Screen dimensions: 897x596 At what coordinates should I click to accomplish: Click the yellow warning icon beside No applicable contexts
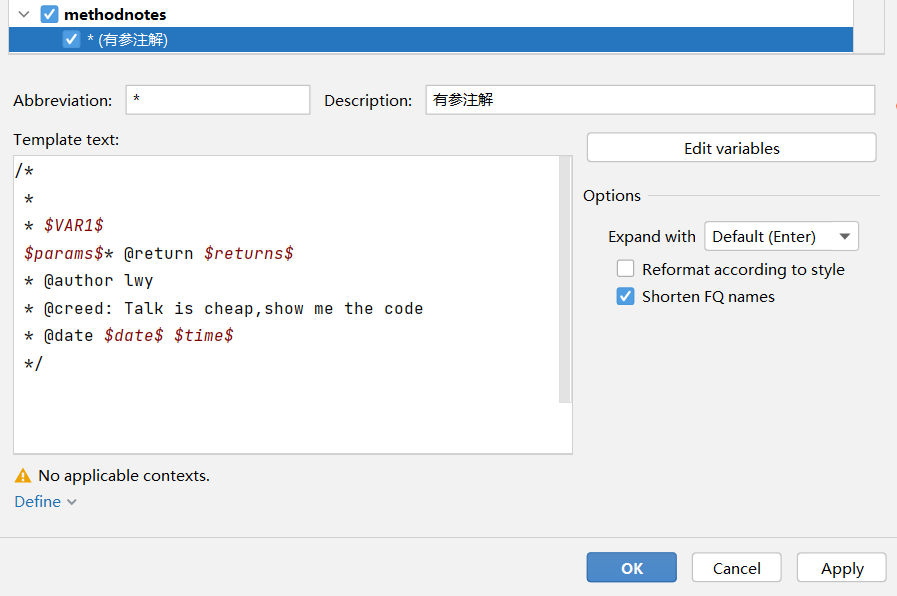click(x=23, y=475)
